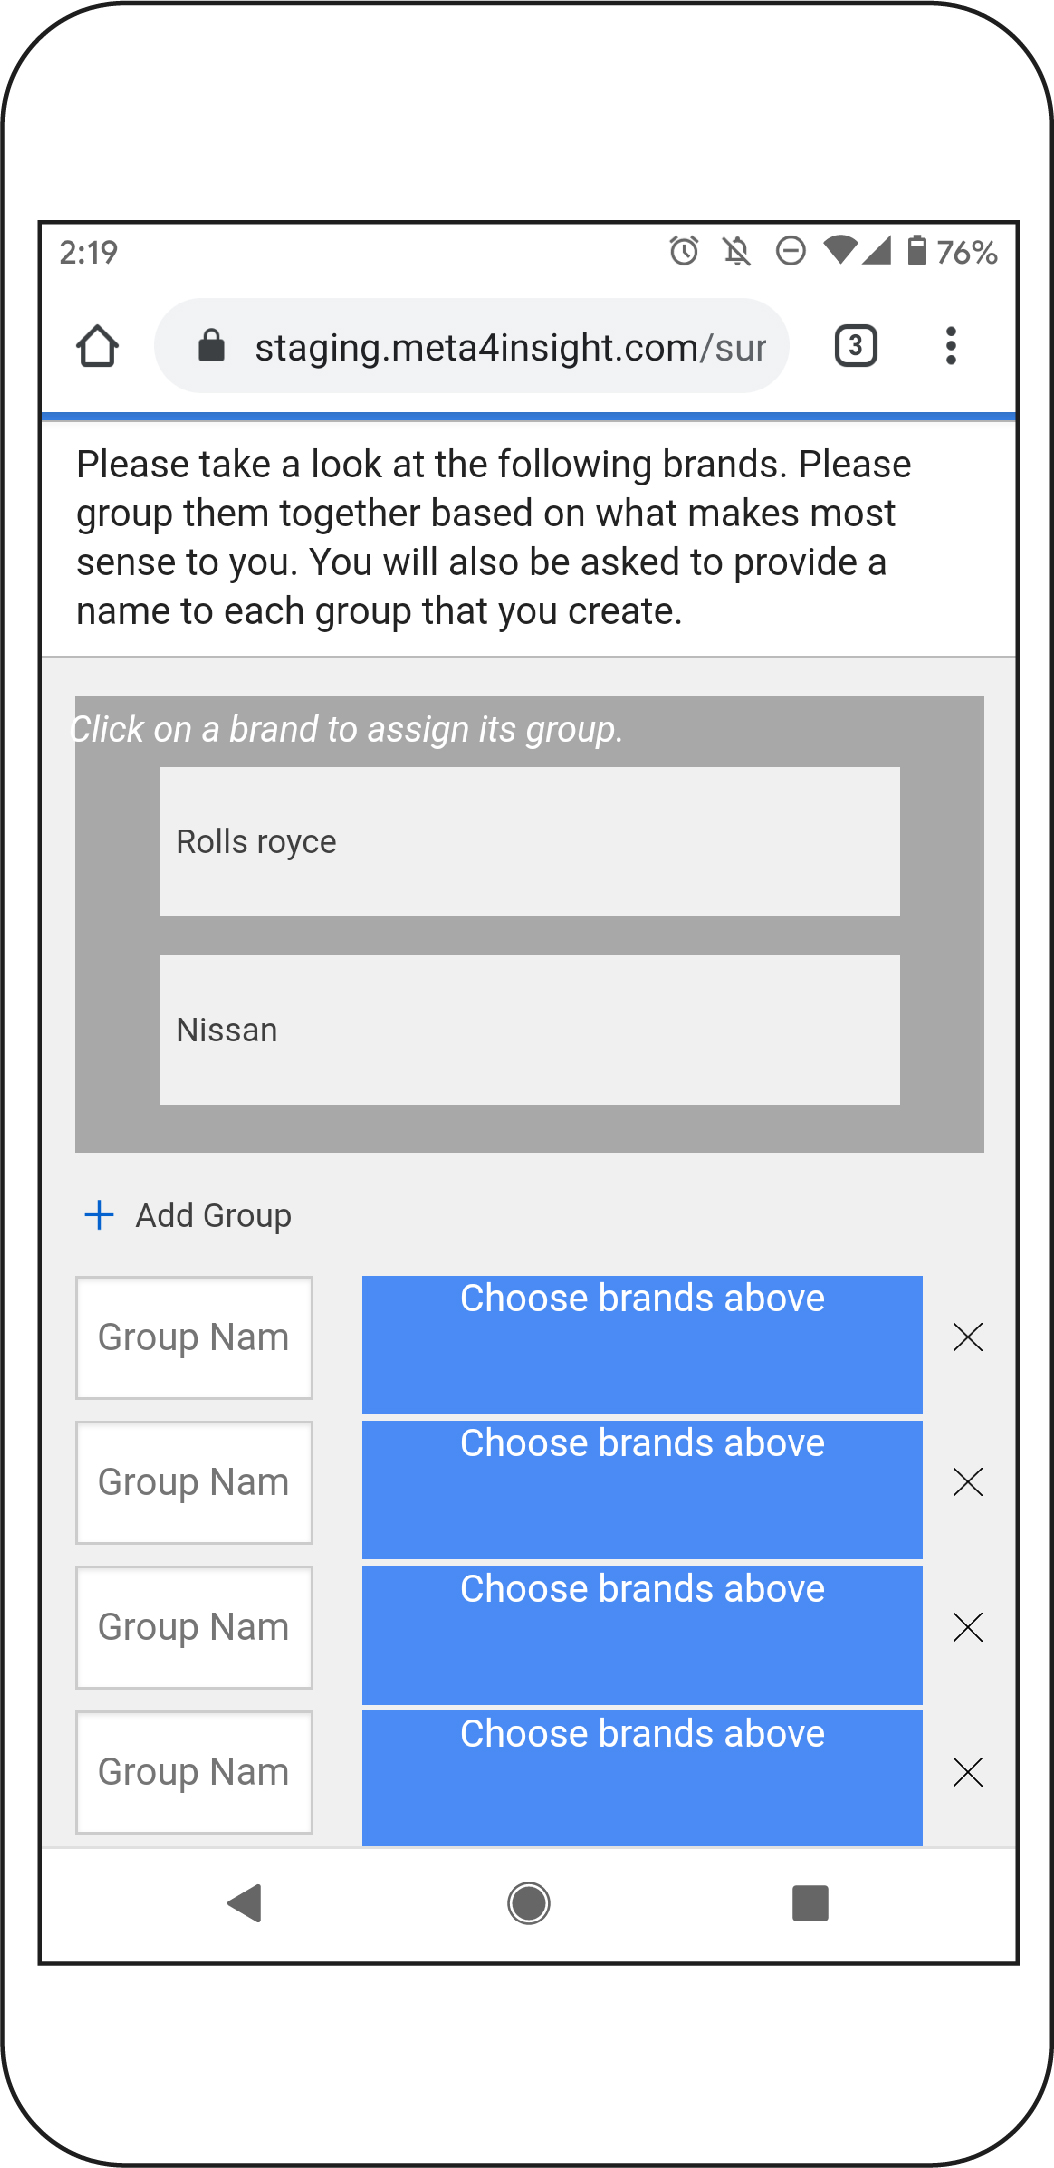This screenshot has height=2168, width=1054.
Task: Tap the padlock site security icon
Action: pos(211,346)
